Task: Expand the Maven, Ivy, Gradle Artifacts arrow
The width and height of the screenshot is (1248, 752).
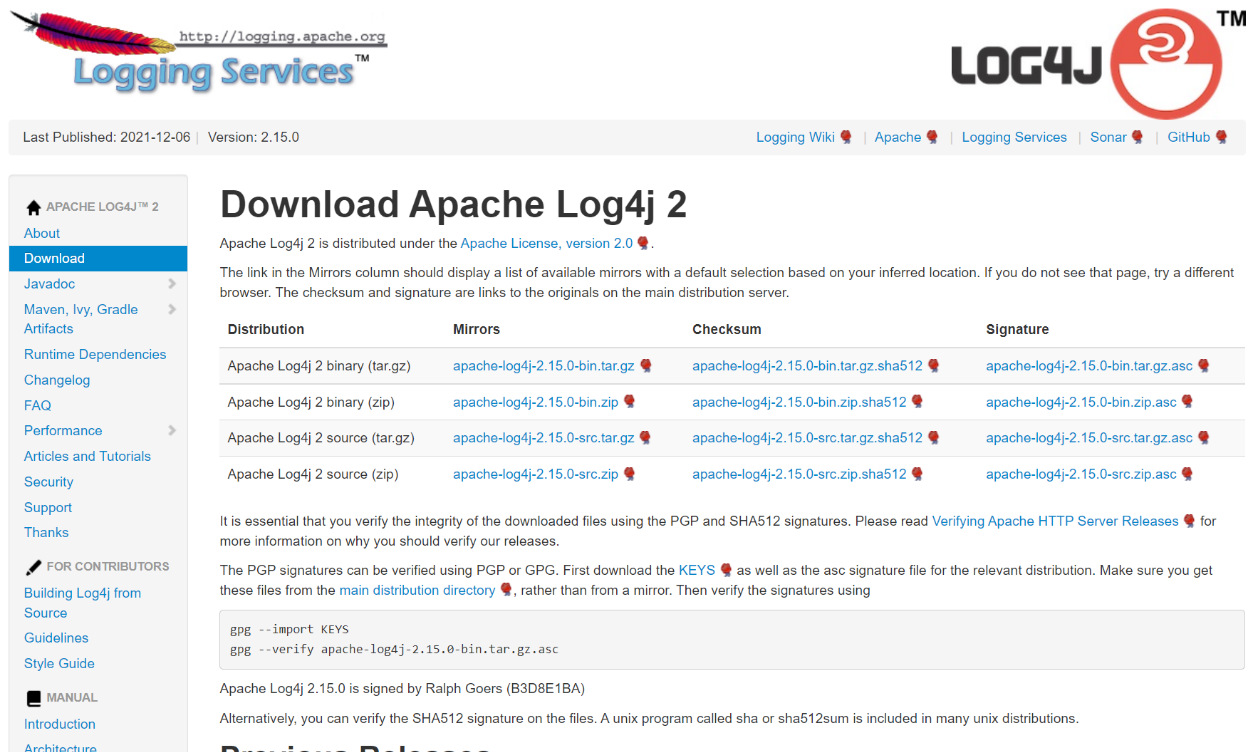Action: pyautogui.click(x=172, y=310)
